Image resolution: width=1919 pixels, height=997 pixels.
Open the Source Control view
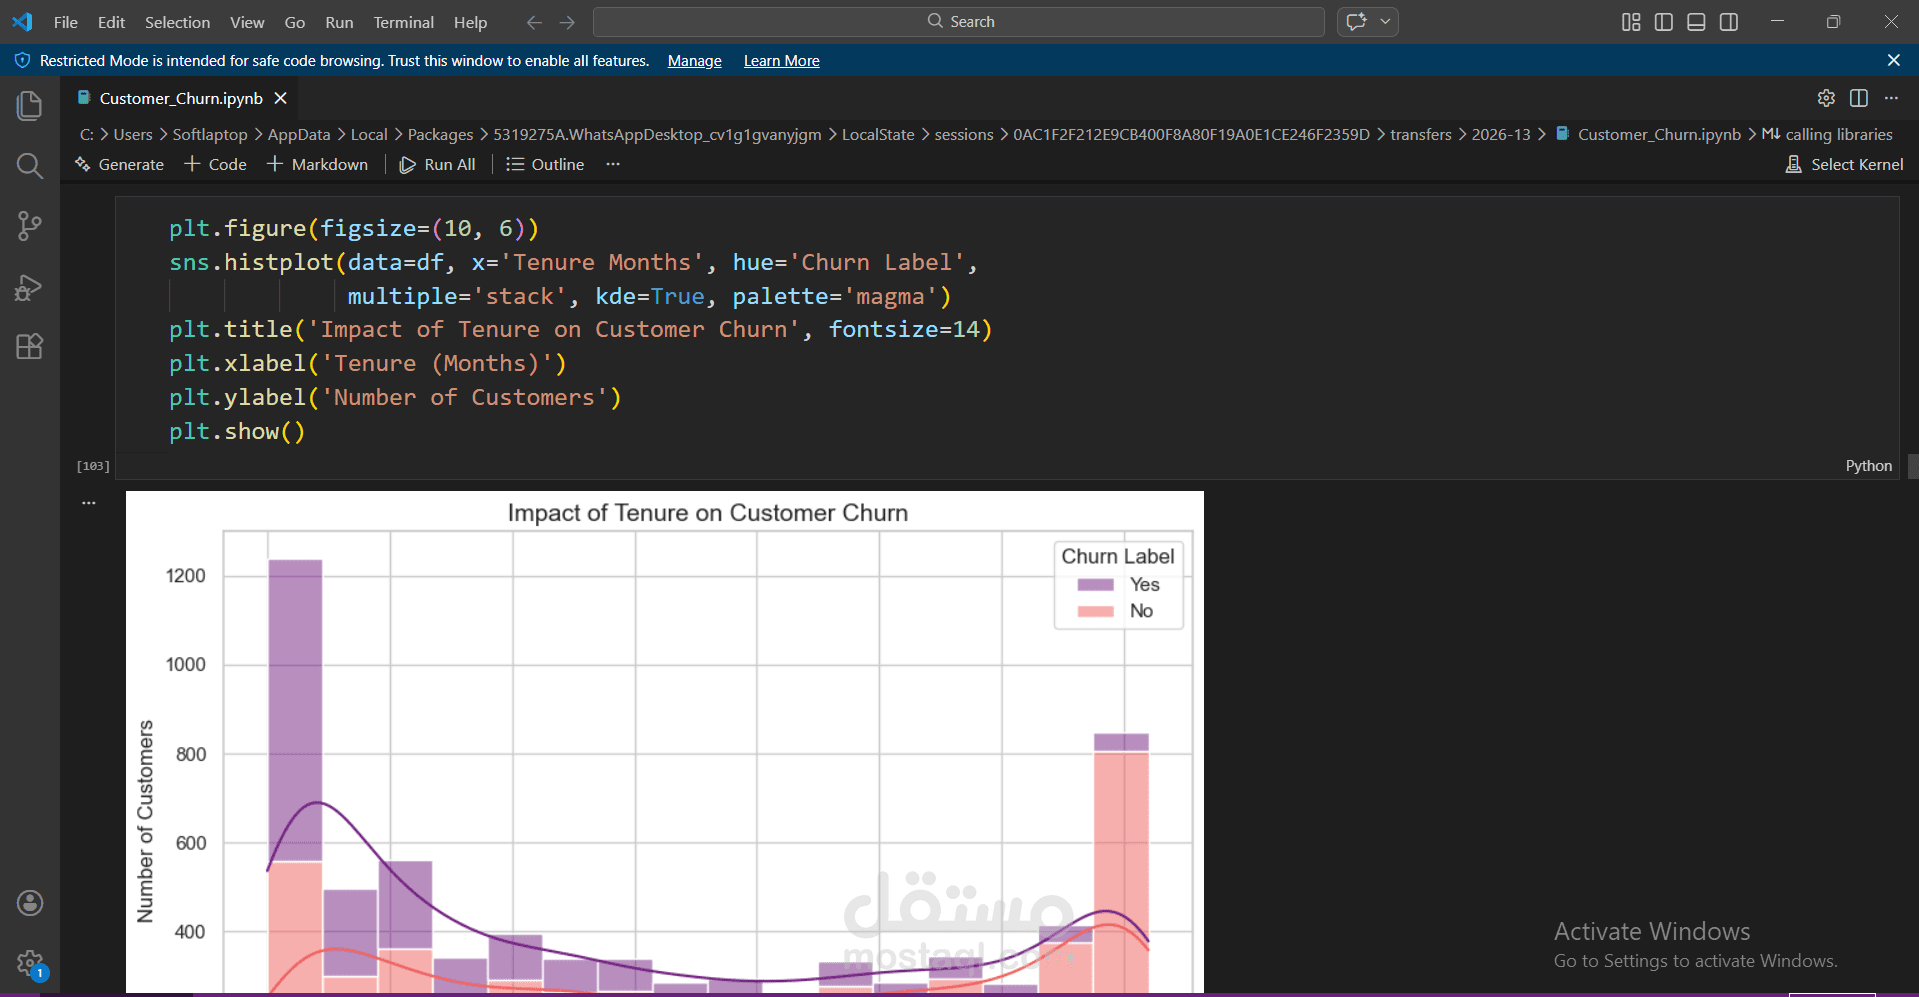[30, 226]
